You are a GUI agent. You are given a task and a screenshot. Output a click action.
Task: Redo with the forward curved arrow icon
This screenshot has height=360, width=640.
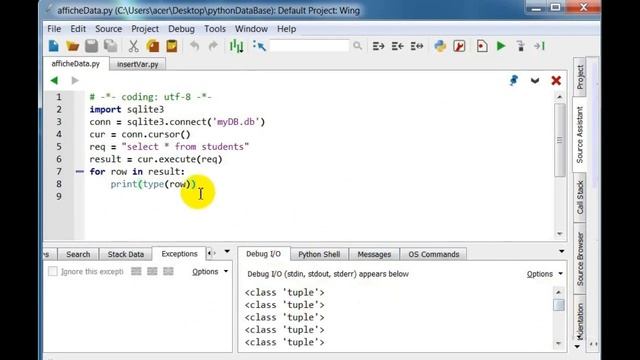pos(213,46)
